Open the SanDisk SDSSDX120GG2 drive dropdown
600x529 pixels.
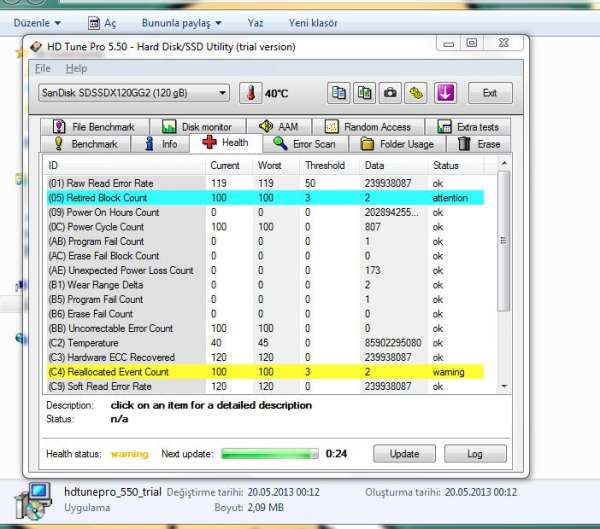(x=134, y=93)
